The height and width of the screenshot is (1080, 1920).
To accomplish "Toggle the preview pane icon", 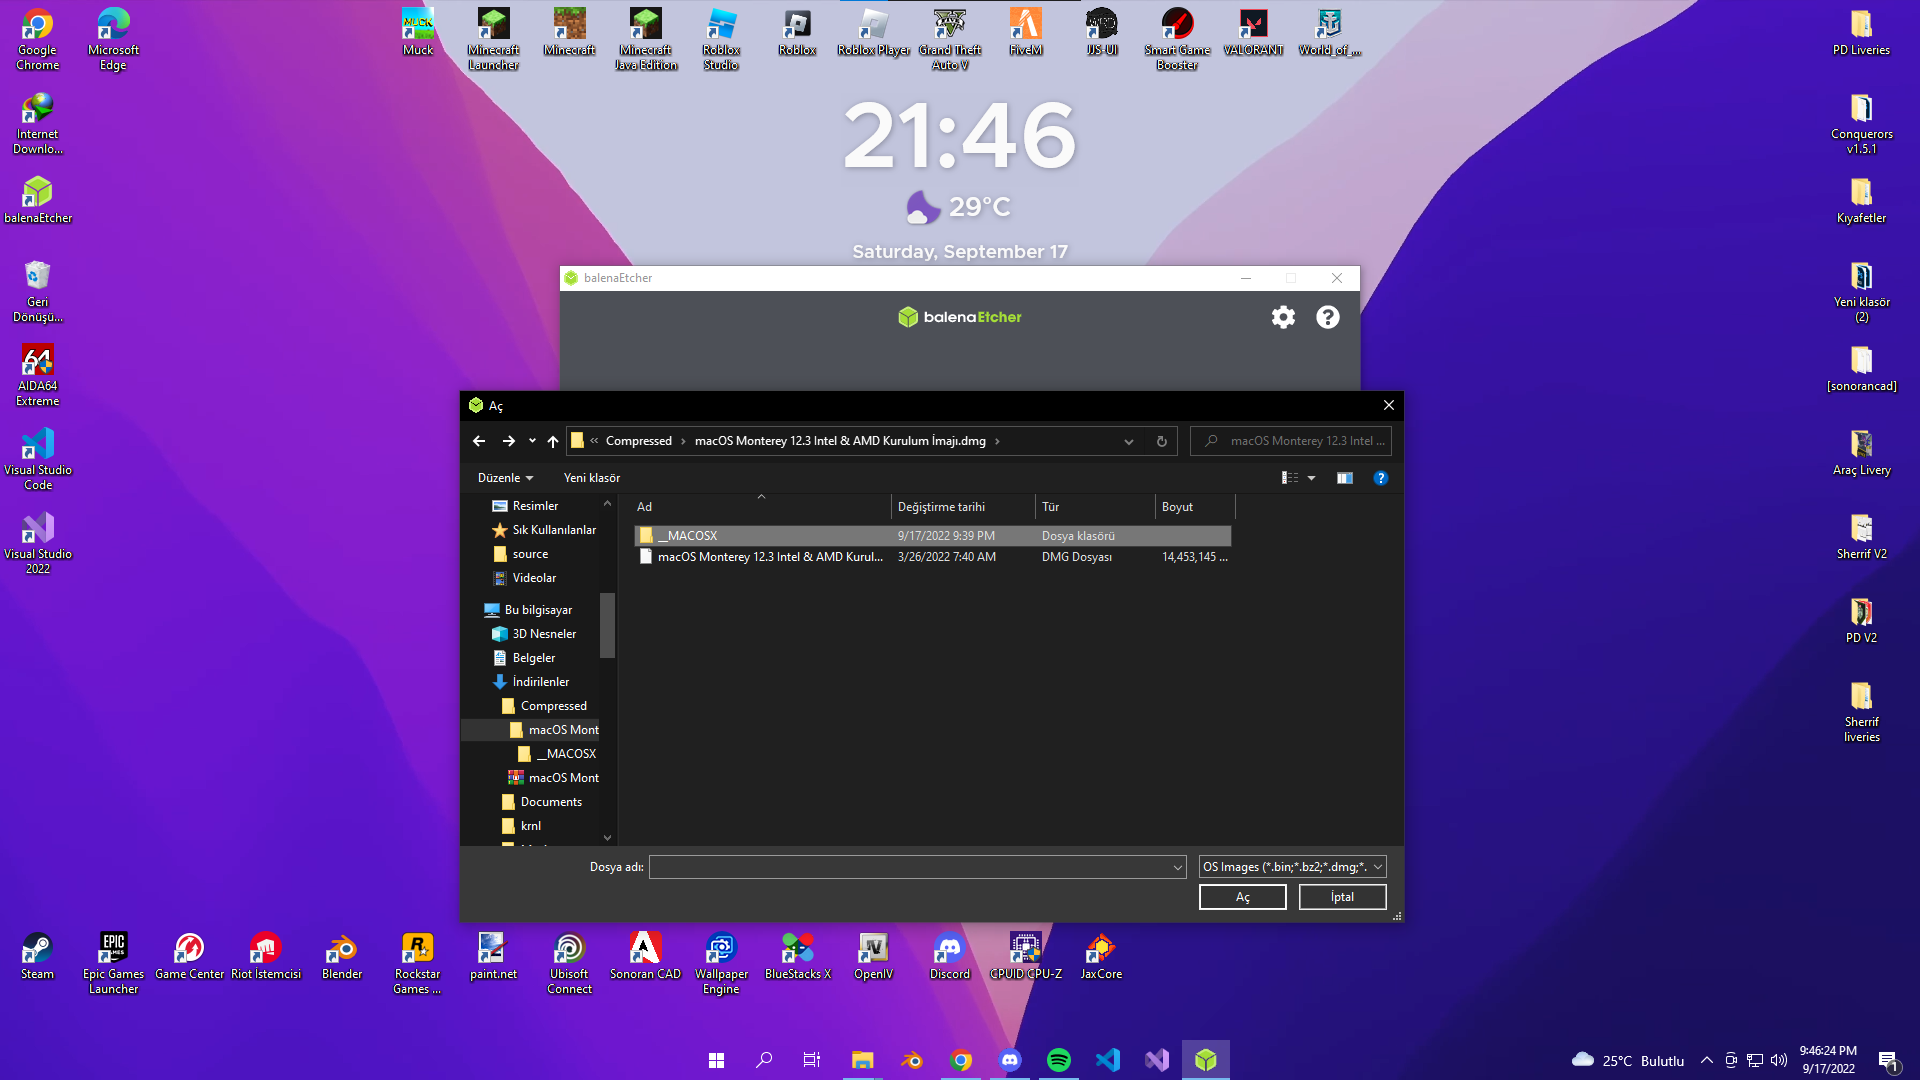I will [x=1344, y=478].
